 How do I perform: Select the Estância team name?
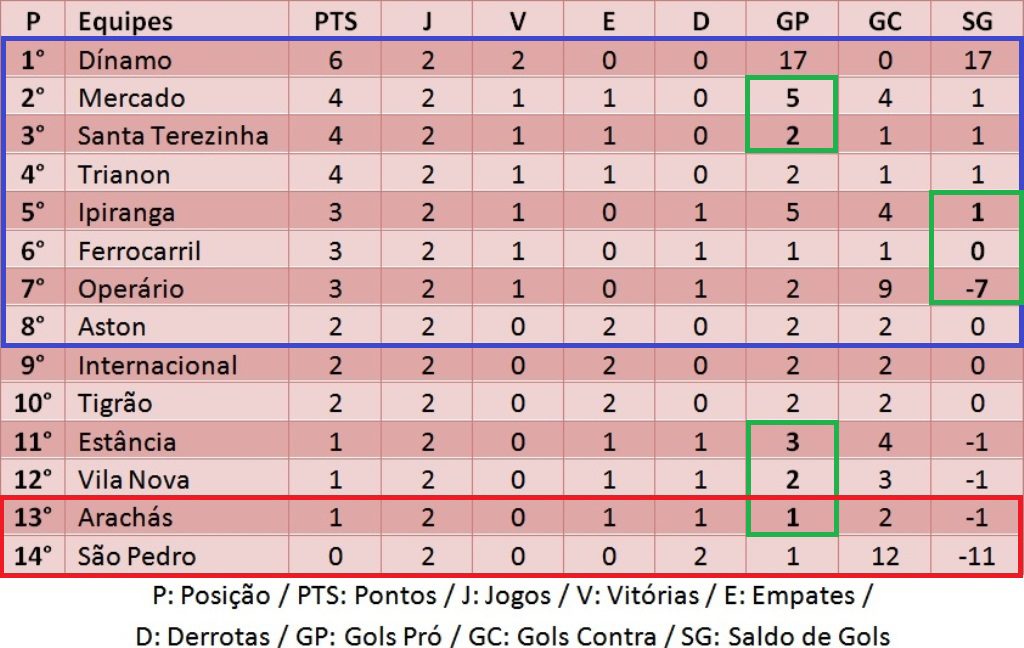point(127,441)
